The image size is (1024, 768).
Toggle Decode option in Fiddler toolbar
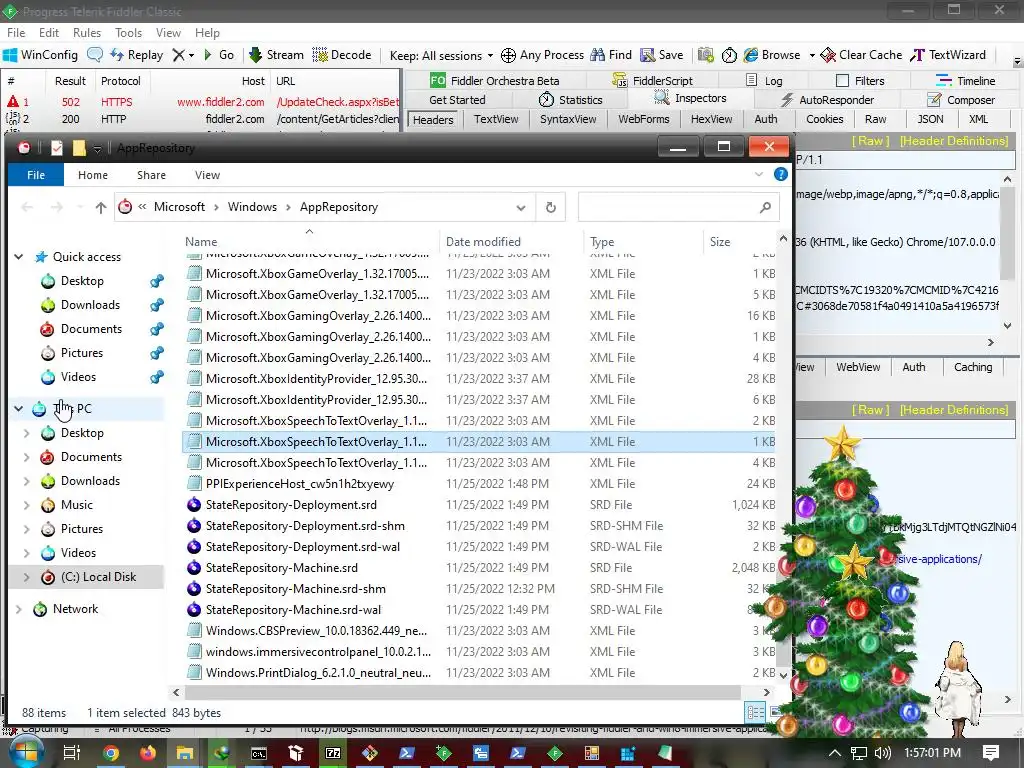pos(342,55)
